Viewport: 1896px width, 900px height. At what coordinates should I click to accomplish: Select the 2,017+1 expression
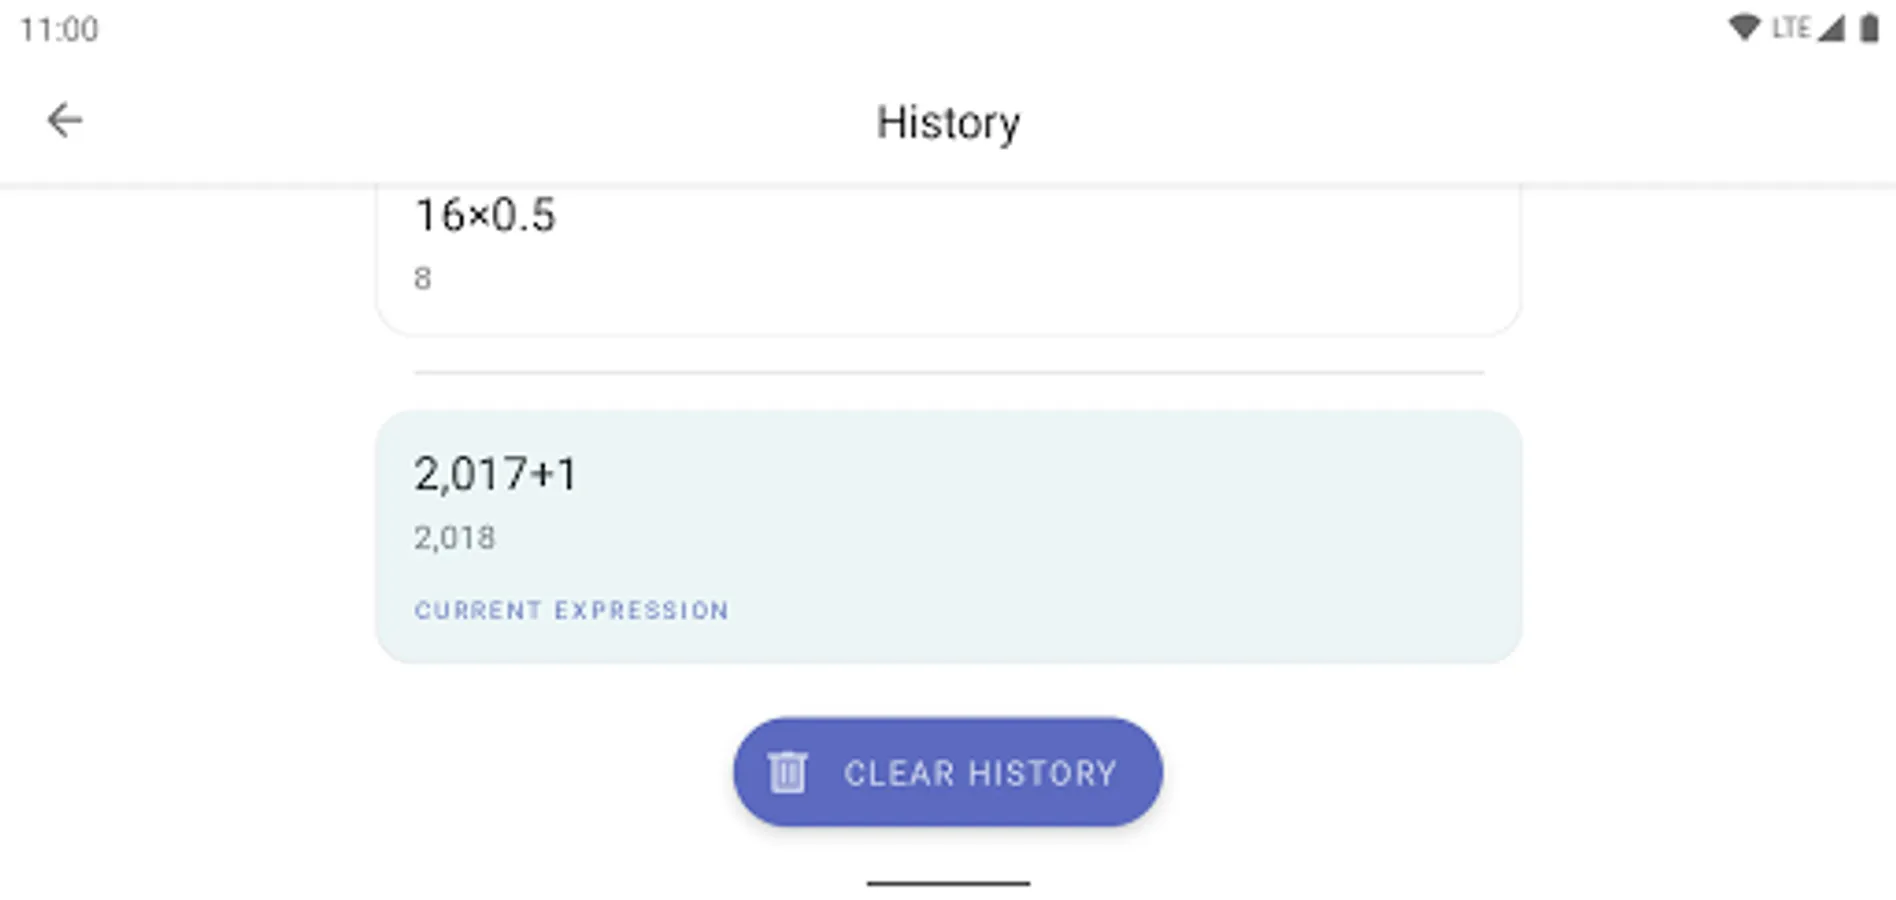(496, 474)
